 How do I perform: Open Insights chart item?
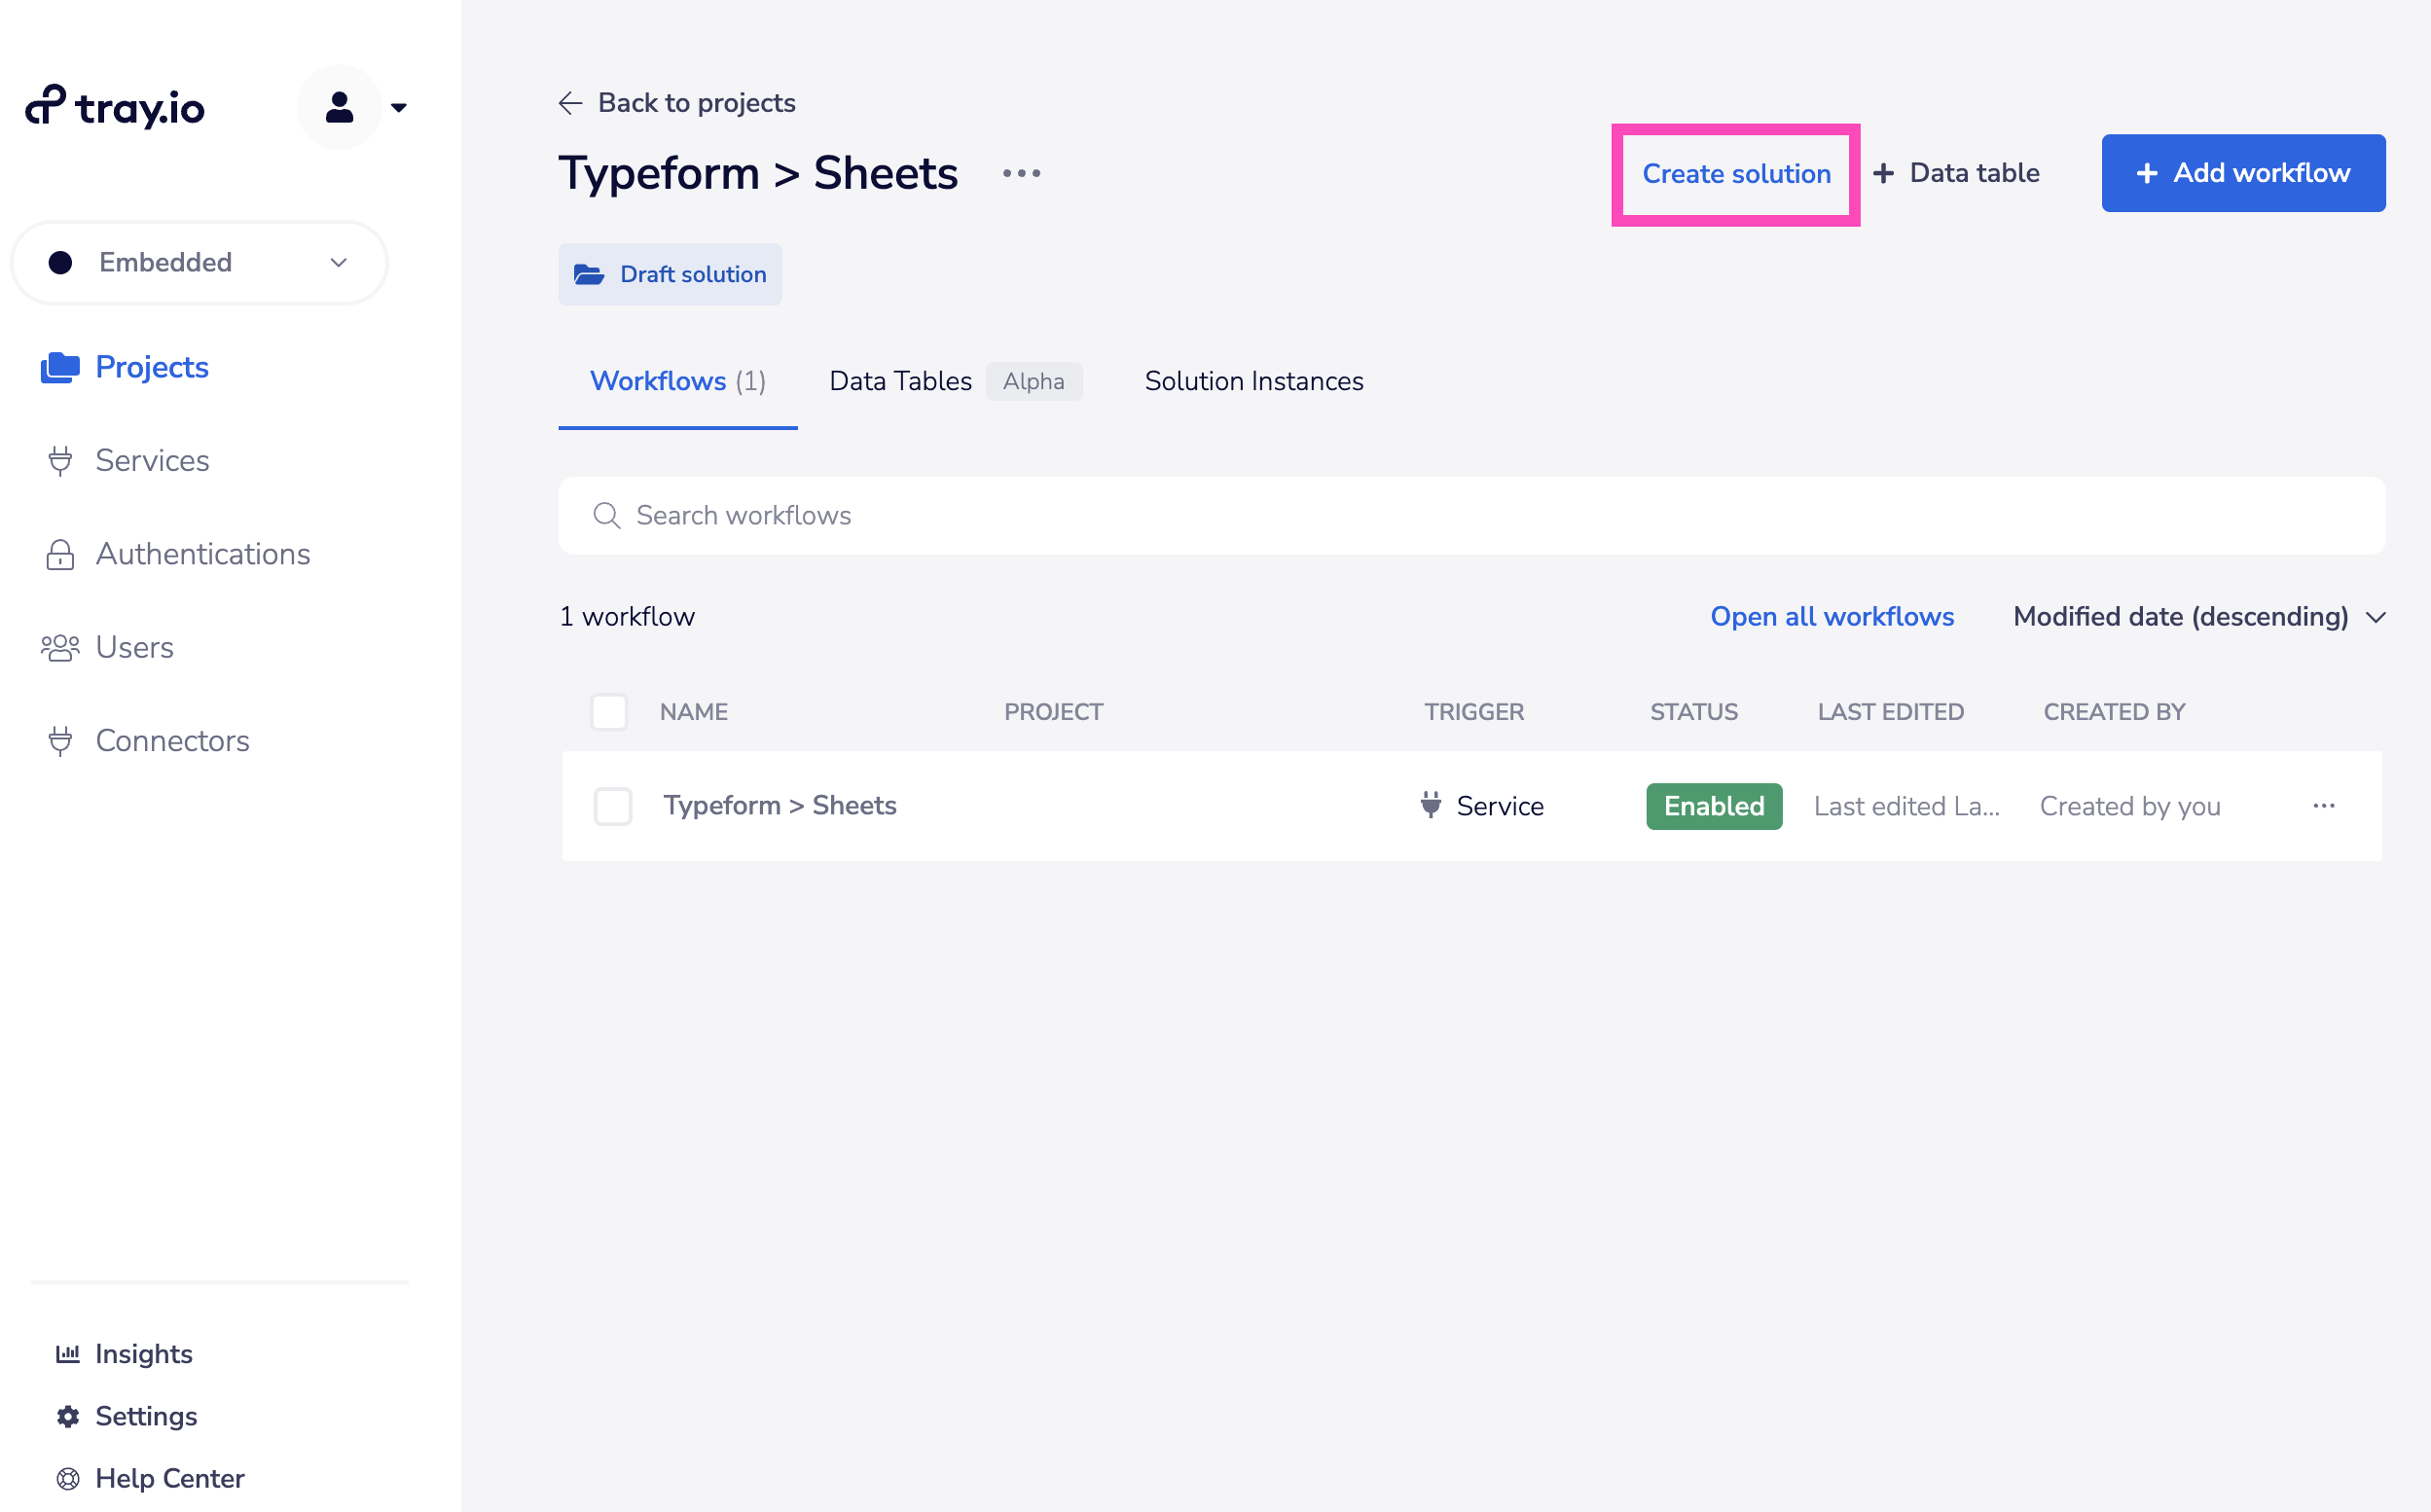(x=143, y=1353)
